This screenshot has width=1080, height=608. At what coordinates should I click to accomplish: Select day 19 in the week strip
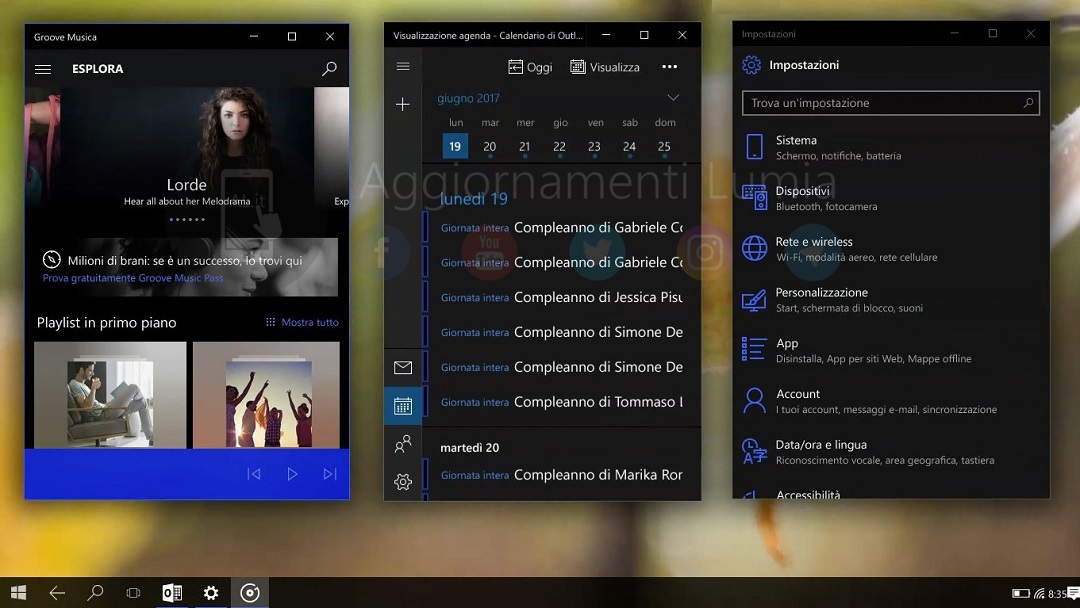455,146
